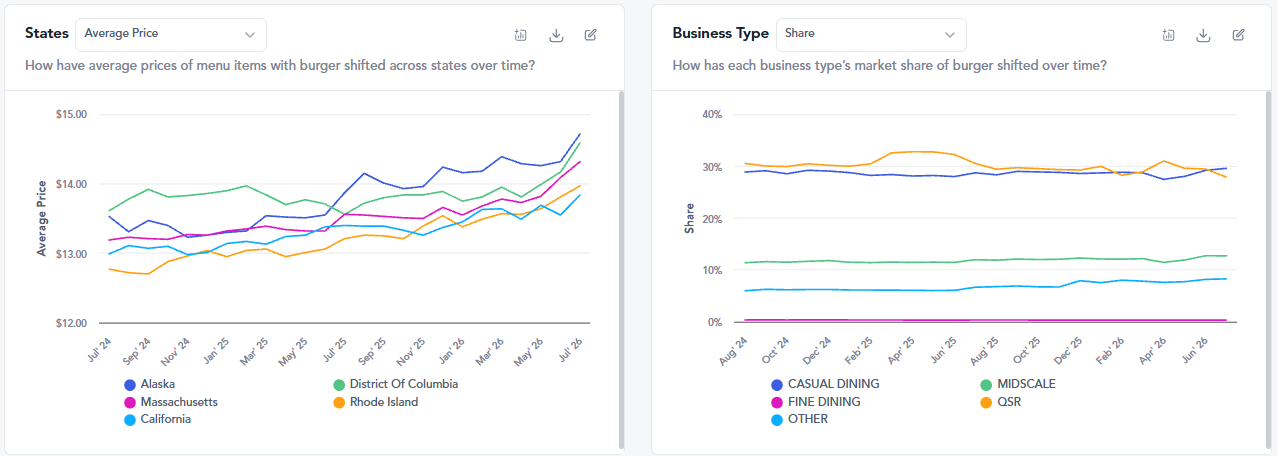The image size is (1277, 456).
Task: Download the States chart
Action: coord(556,35)
